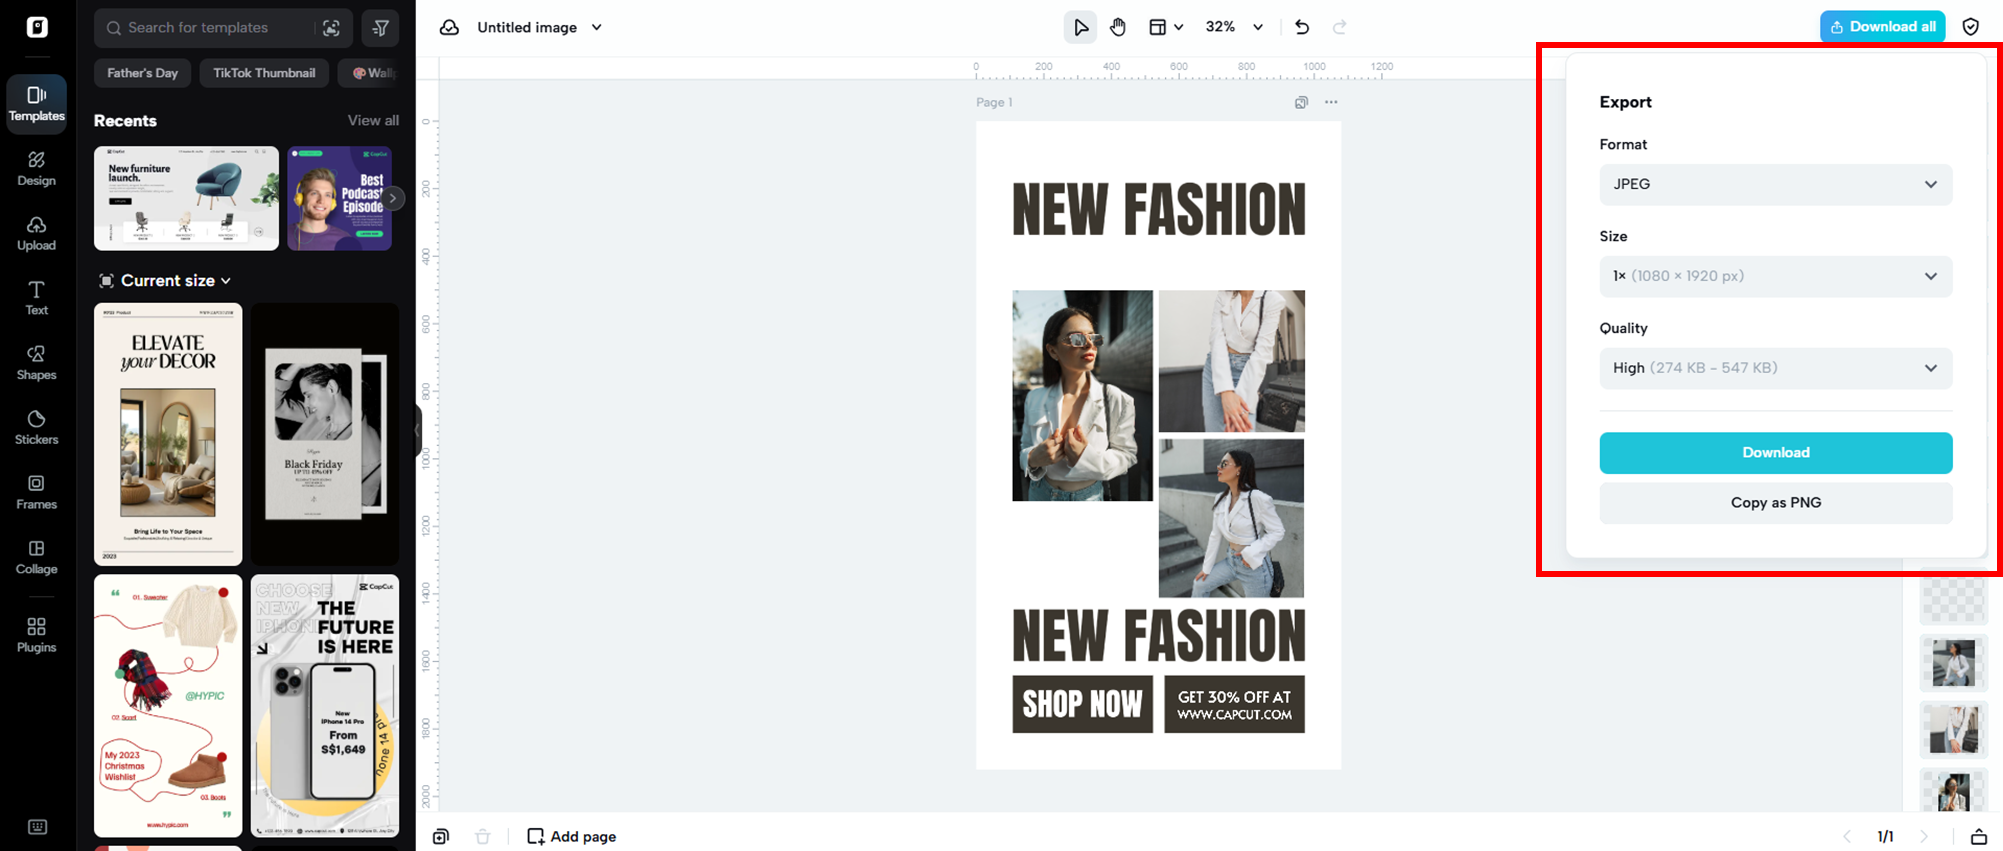Screen dimensions: 2003x851
Task: Open the Stickers panel in sidebar
Action: [36, 427]
